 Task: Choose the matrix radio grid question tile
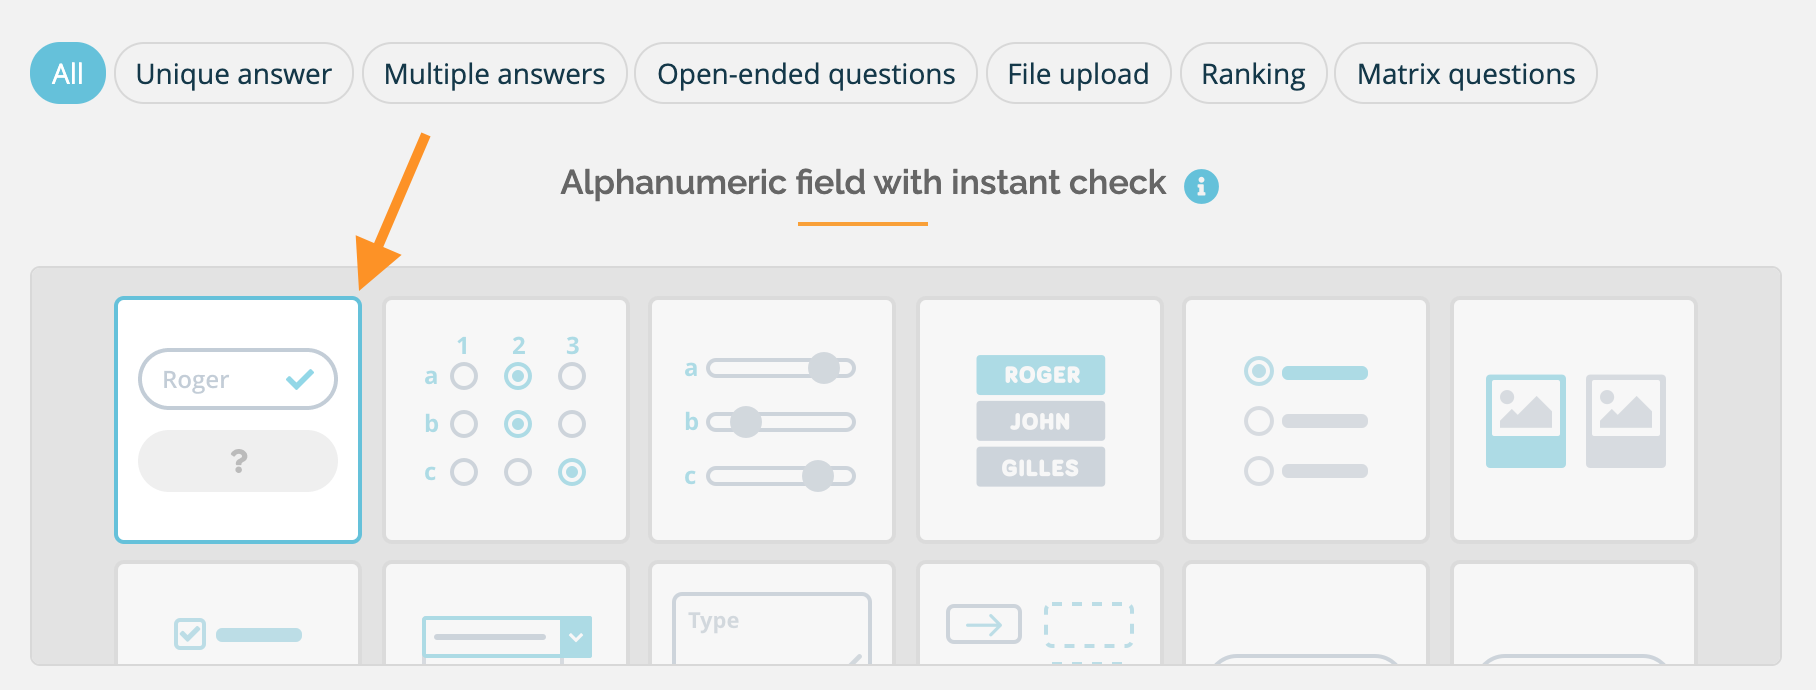[x=506, y=420]
